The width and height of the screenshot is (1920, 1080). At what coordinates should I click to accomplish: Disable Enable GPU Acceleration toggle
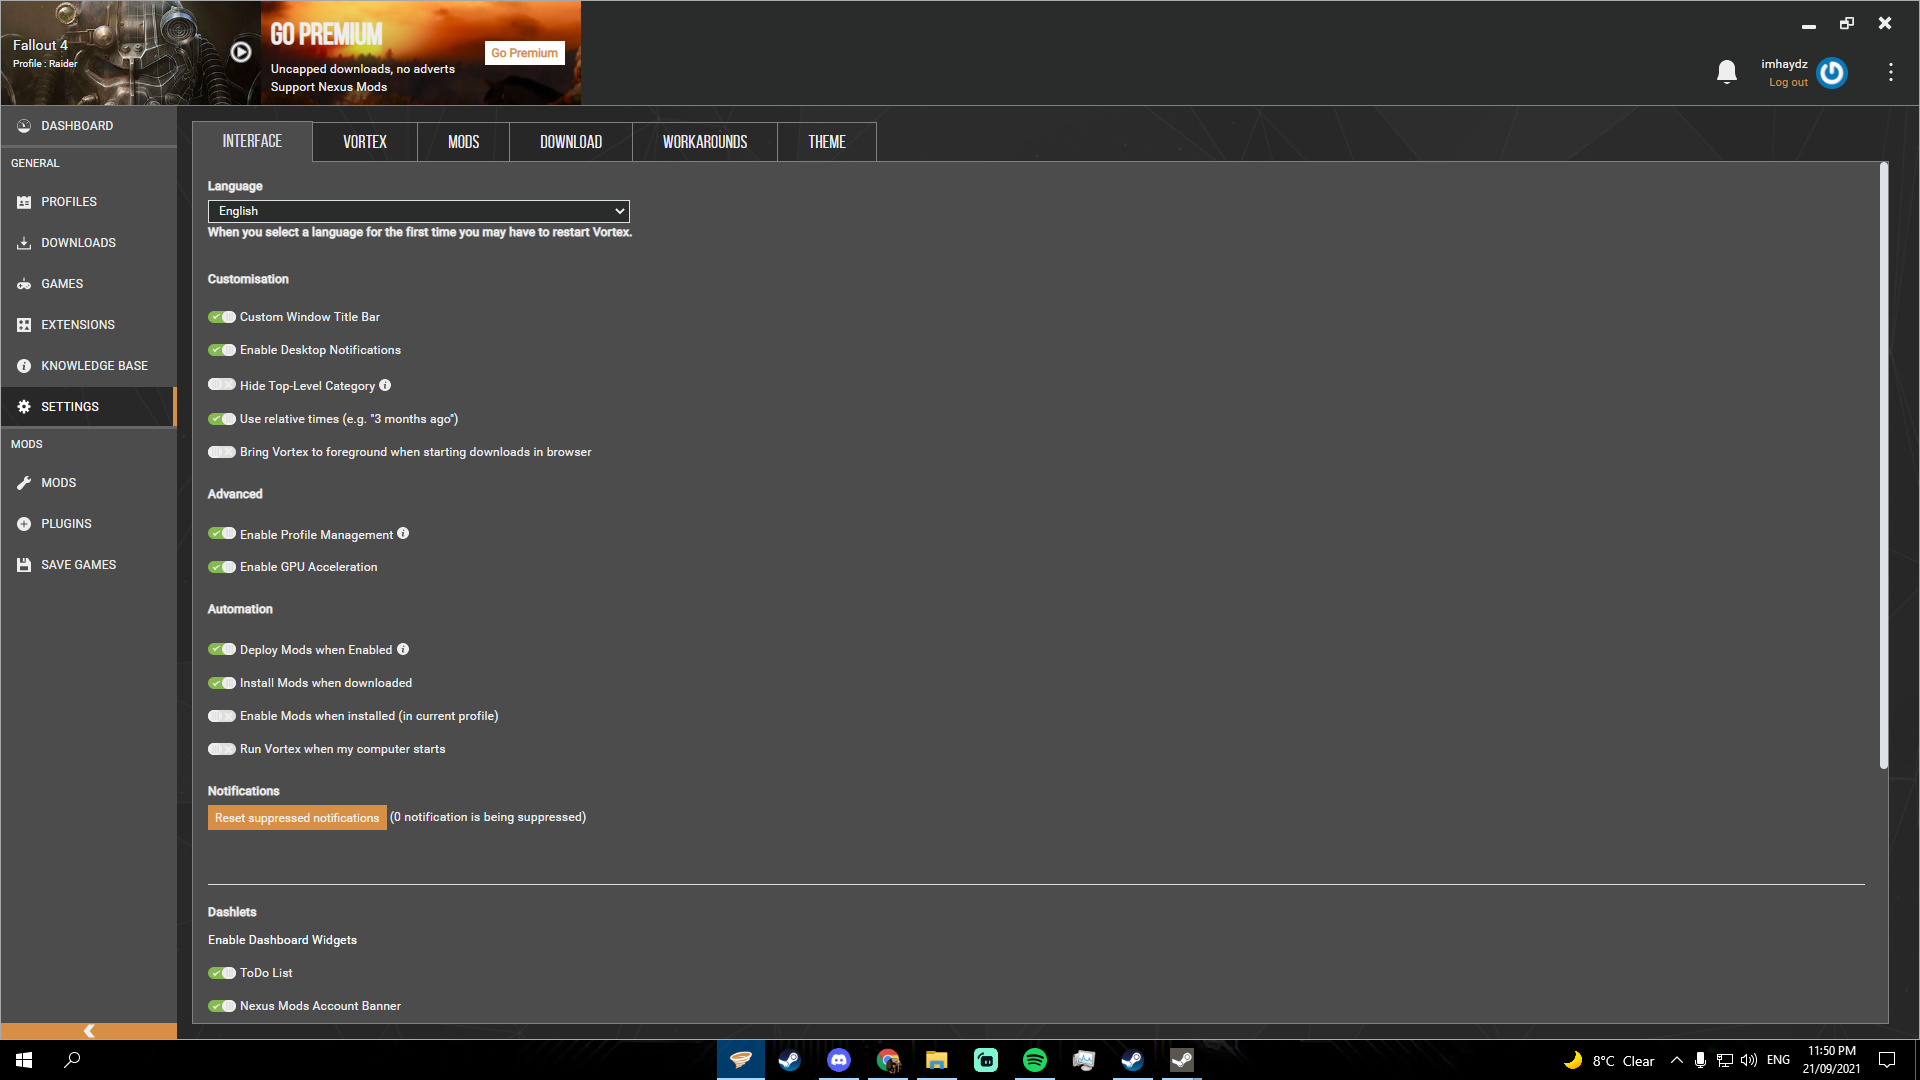pyautogui.click(x=222, y=567)
